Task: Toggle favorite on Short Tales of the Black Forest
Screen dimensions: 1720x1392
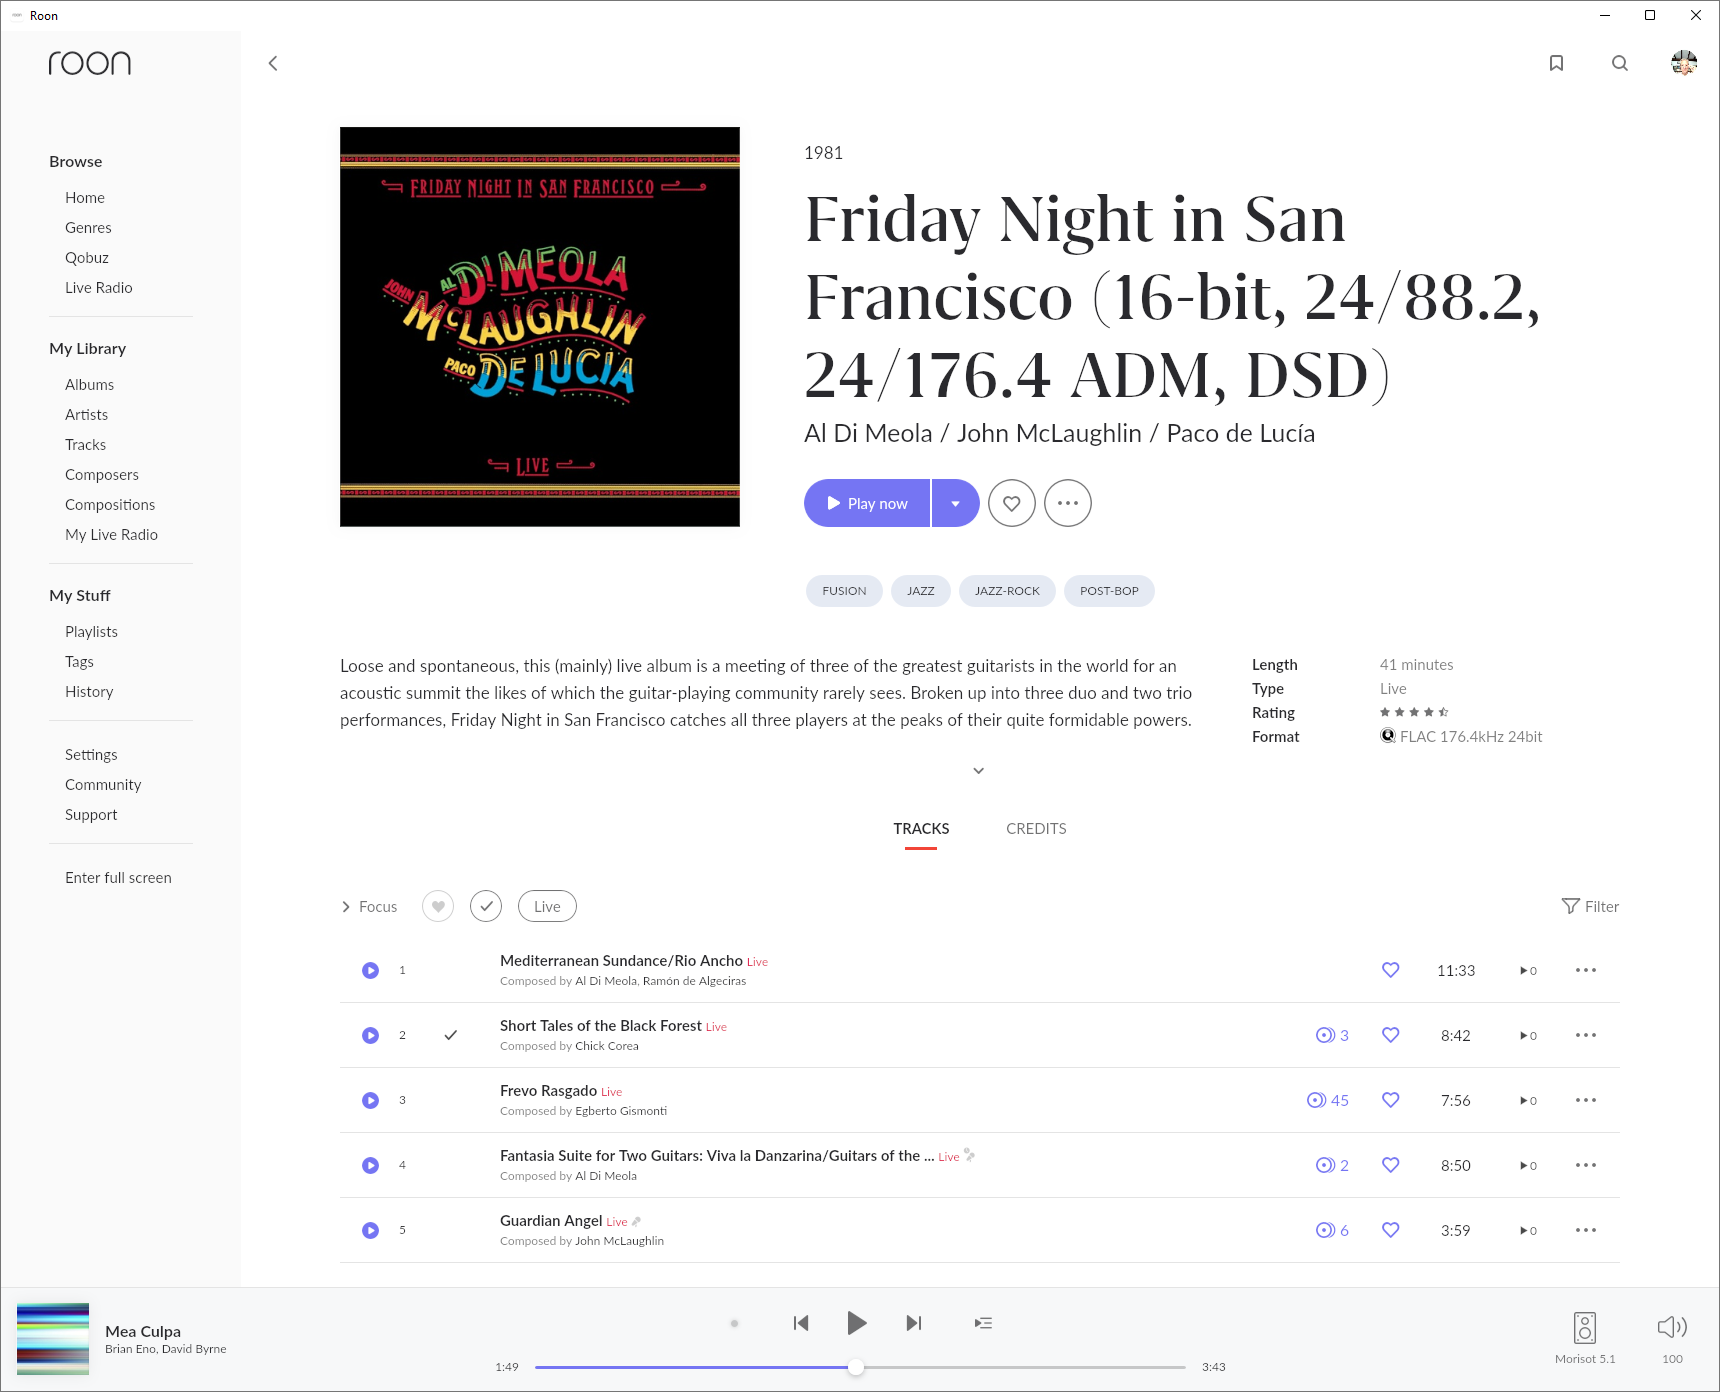Action: pos(1390,1035)
